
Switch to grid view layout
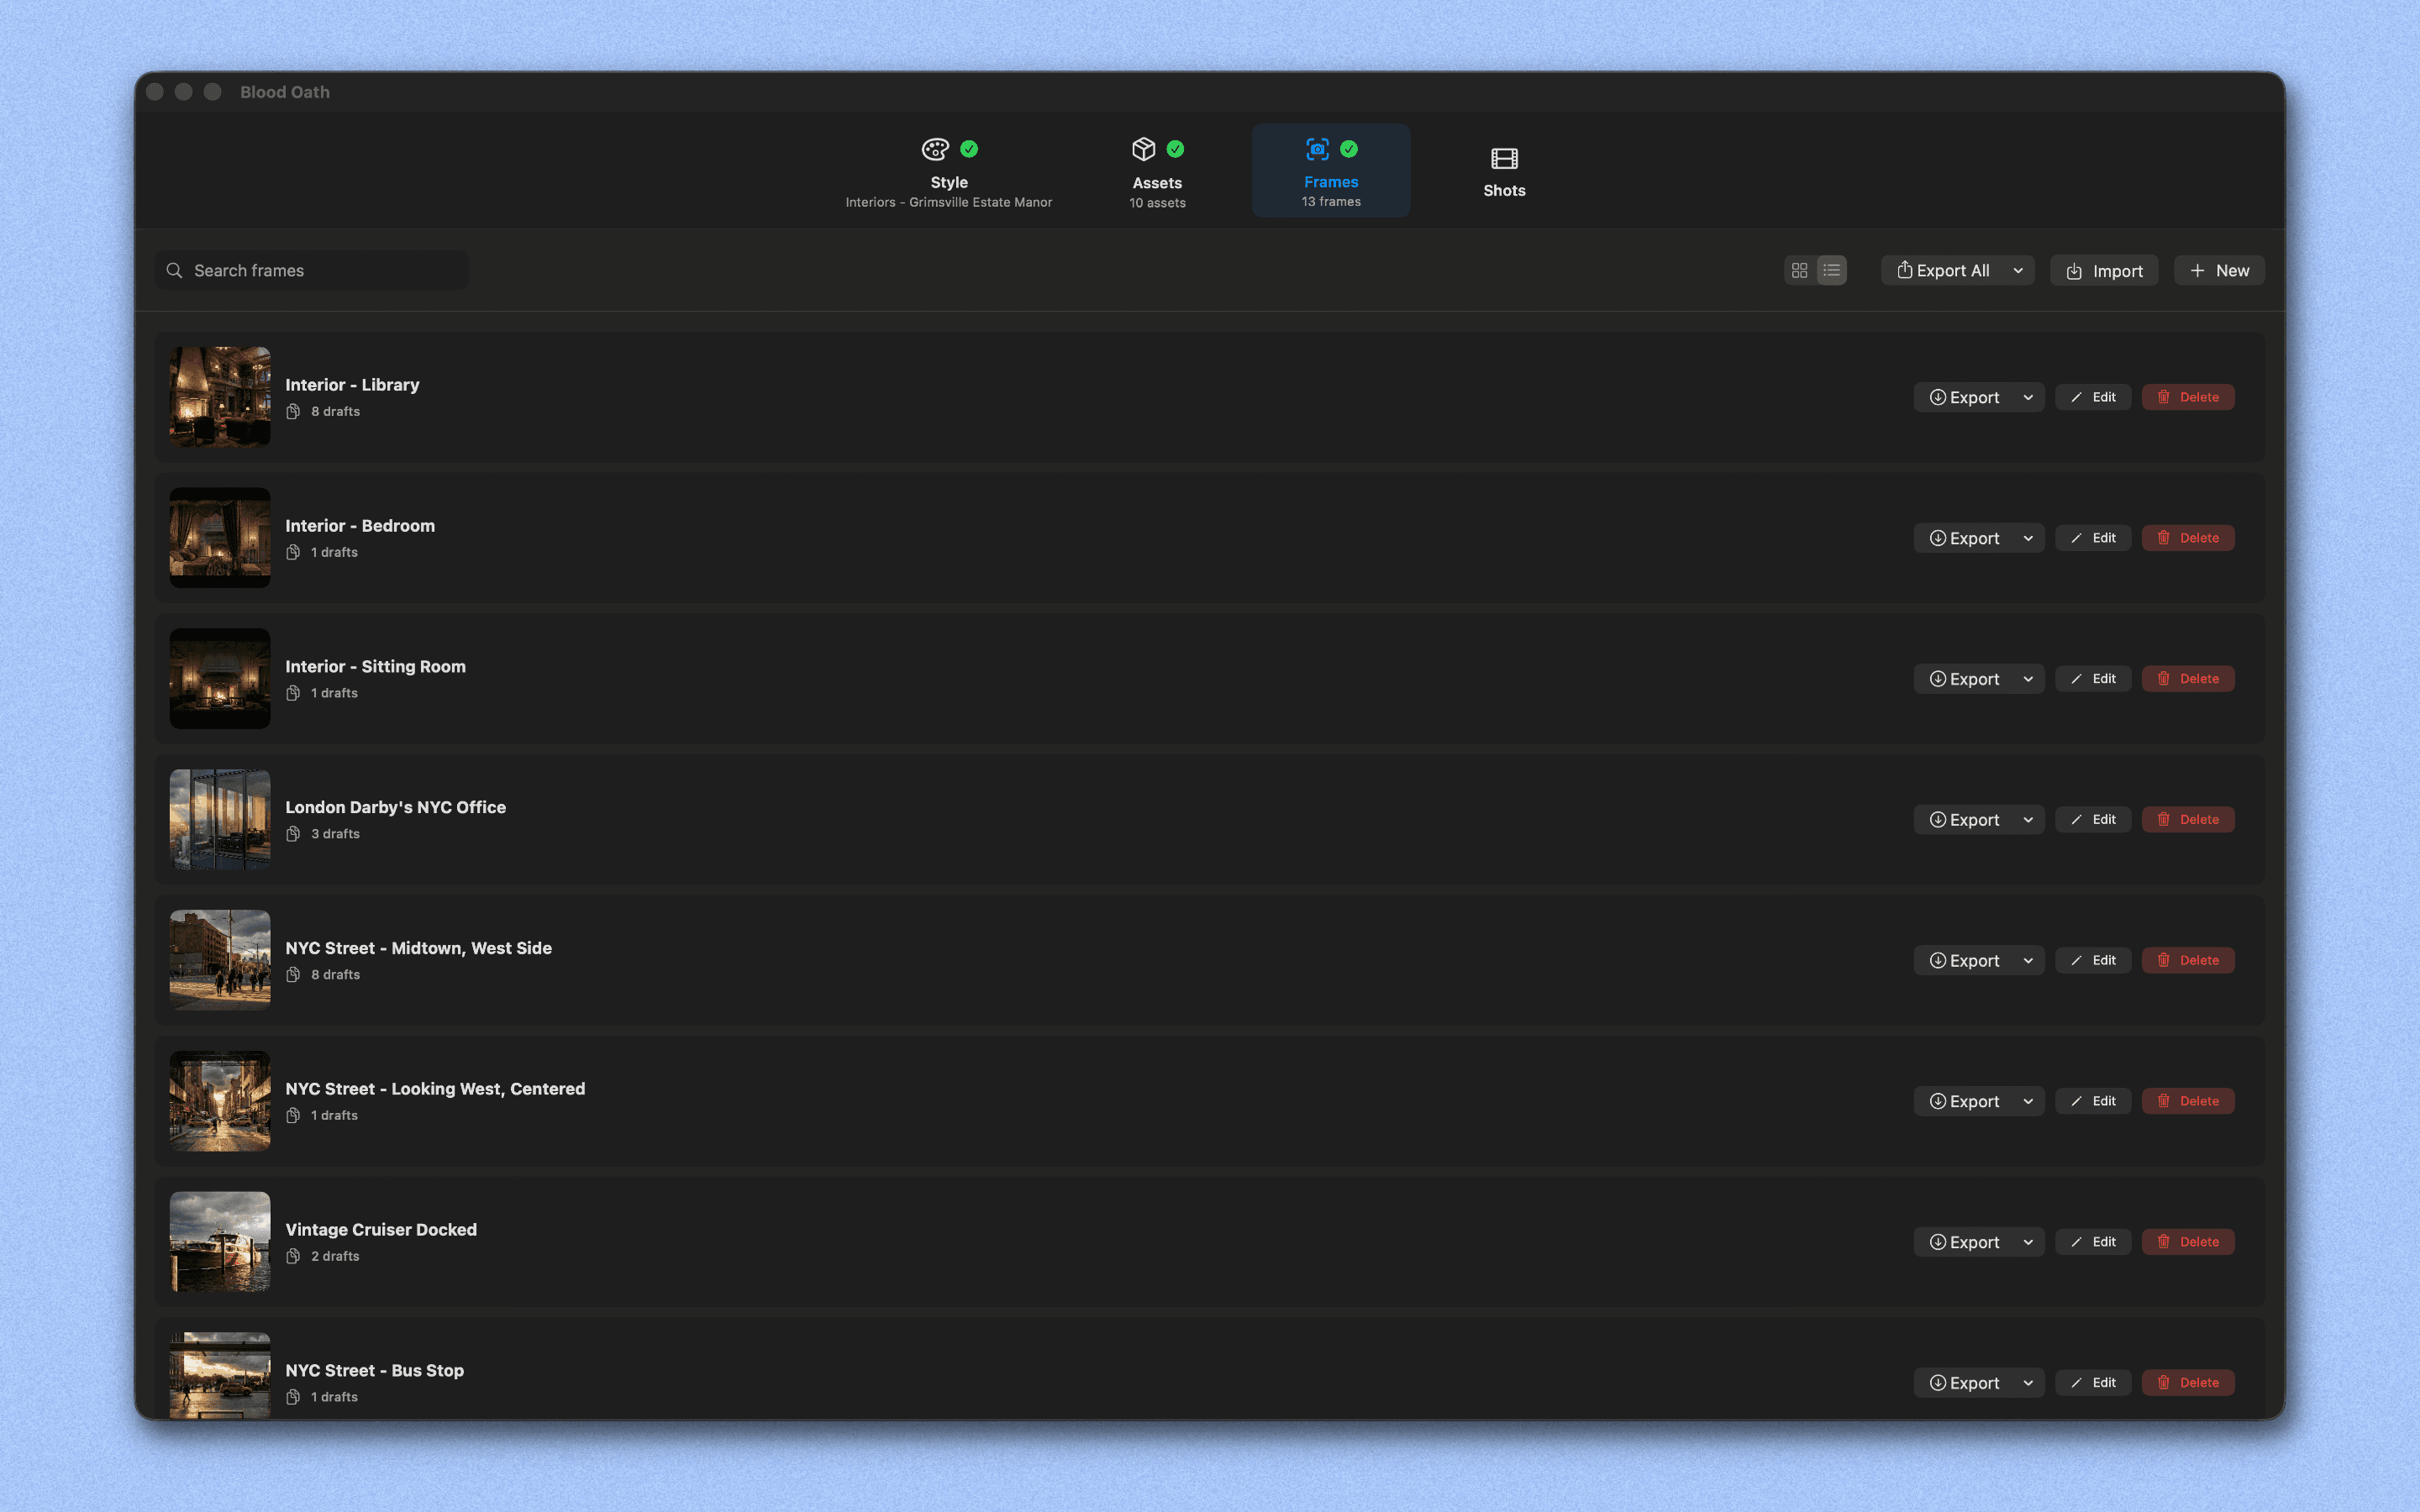point(1800,270)
